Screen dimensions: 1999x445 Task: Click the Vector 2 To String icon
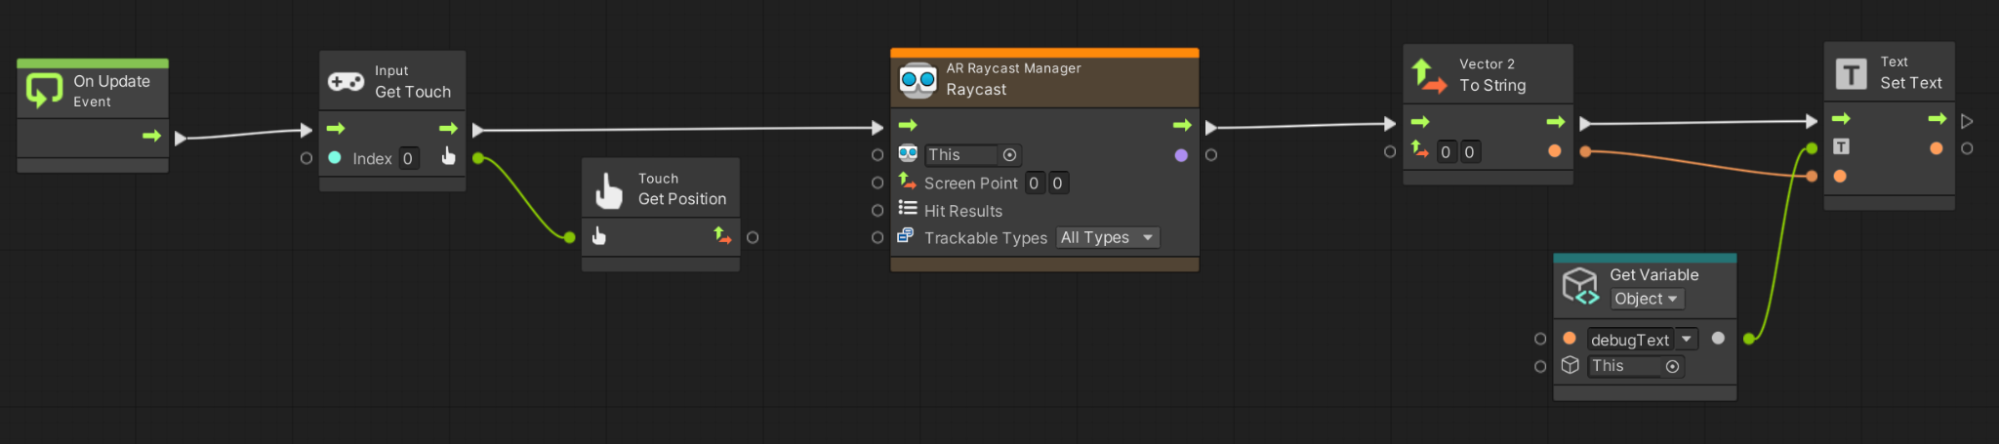pos(1429,76)
